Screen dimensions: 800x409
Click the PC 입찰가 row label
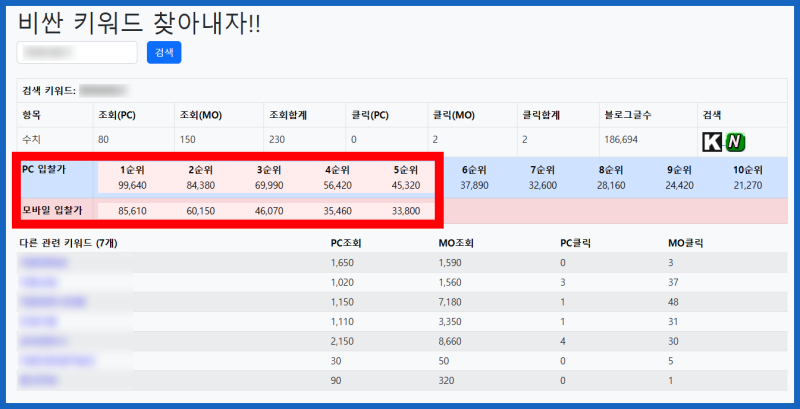42,169
